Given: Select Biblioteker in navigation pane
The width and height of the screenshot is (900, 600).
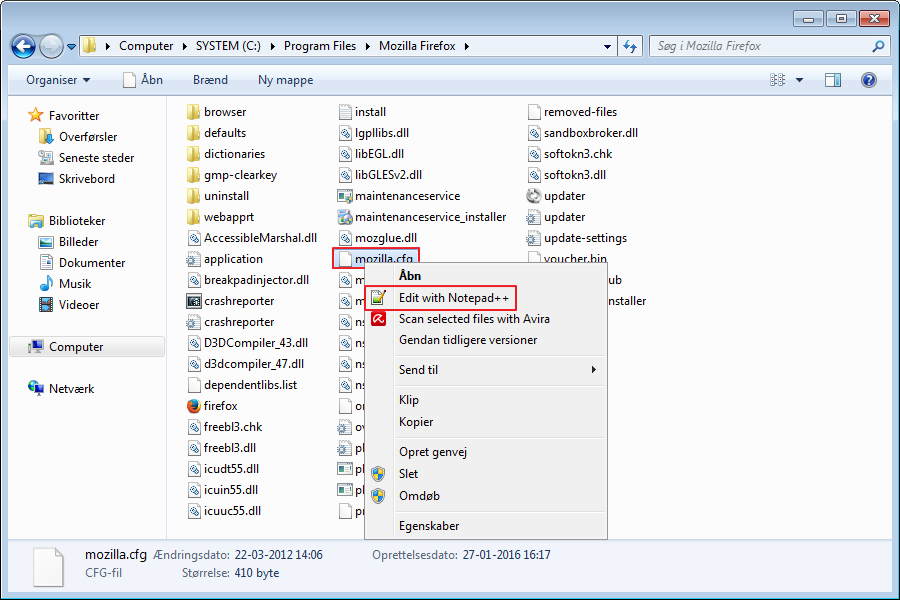Looking at the screenshot, I should coord(67,220).
